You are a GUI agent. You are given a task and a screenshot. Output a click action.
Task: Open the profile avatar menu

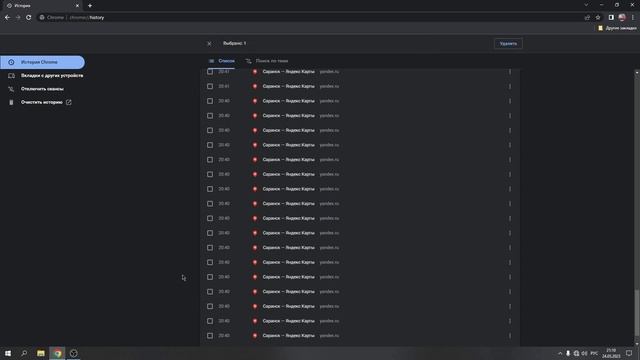(x=622, y=18)
